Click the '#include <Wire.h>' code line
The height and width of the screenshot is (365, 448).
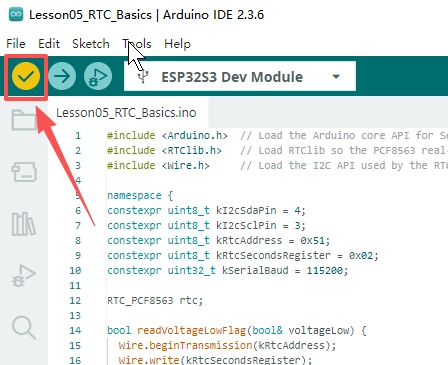pos(158,166)
